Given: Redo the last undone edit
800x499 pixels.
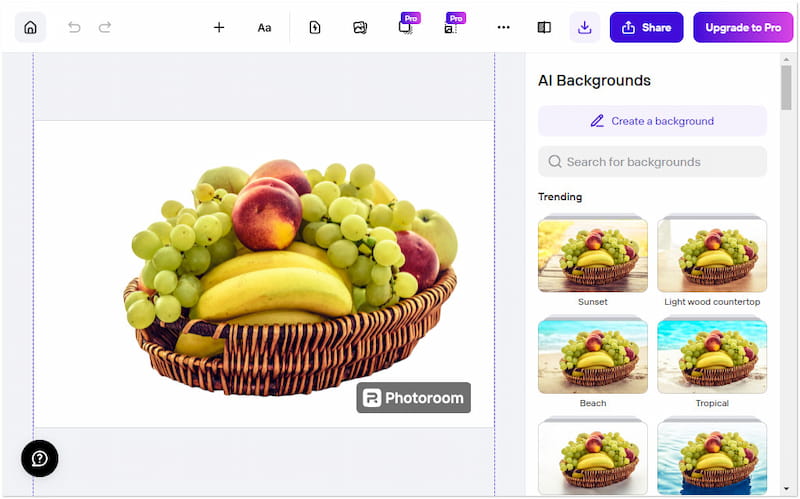Looking at the screenshot, I should [x=105, y=27].
